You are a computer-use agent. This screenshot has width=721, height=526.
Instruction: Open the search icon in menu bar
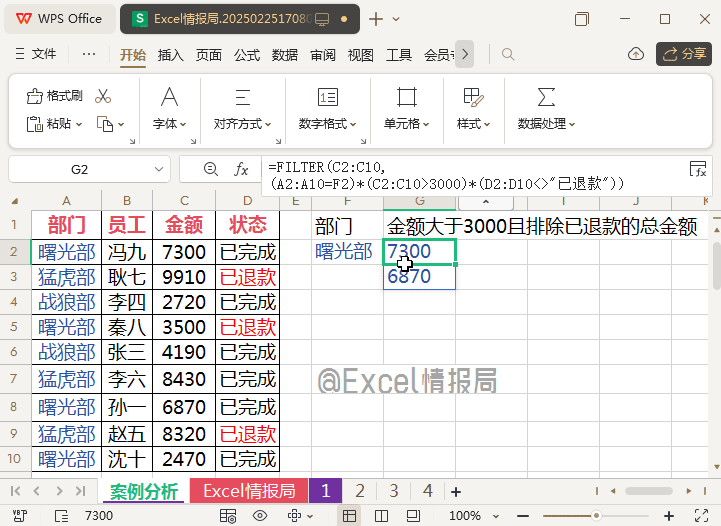pos(508,54)
